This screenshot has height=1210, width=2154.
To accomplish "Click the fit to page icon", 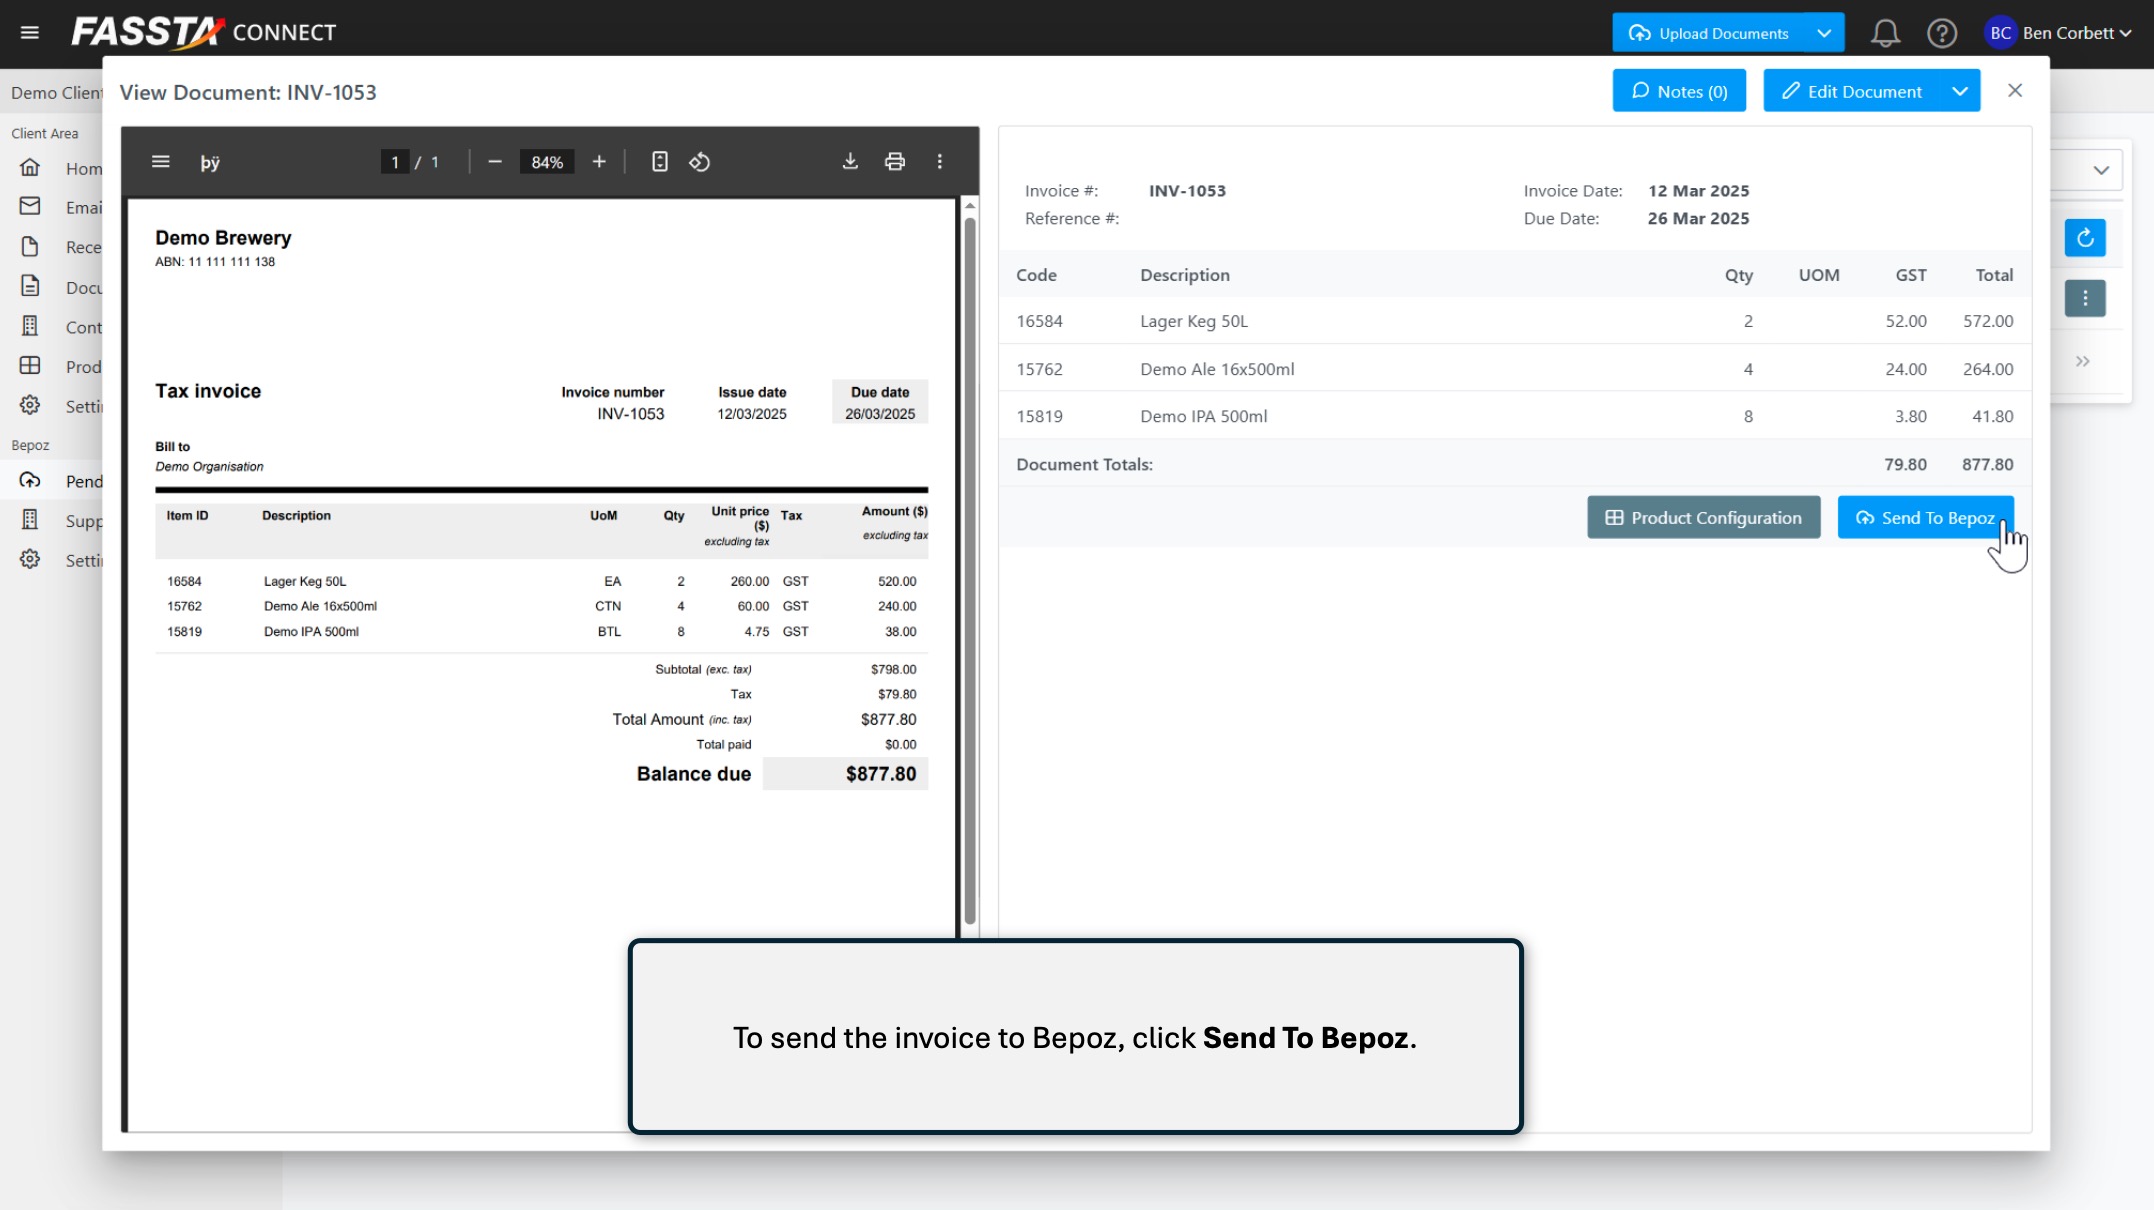I will pos(660,162).
